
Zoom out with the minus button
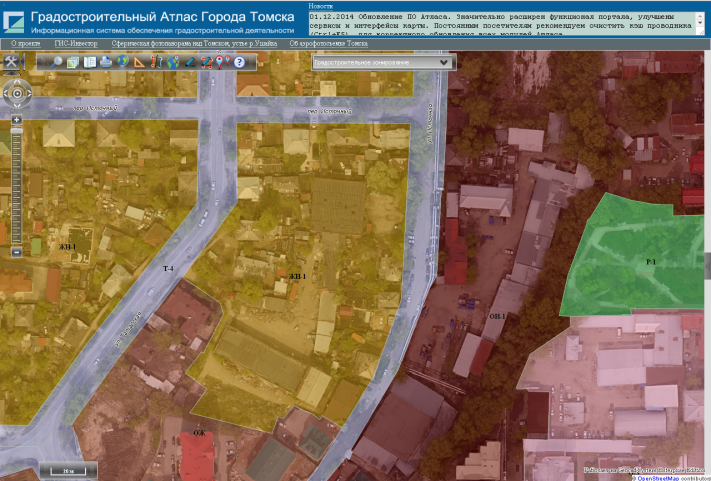17,251
